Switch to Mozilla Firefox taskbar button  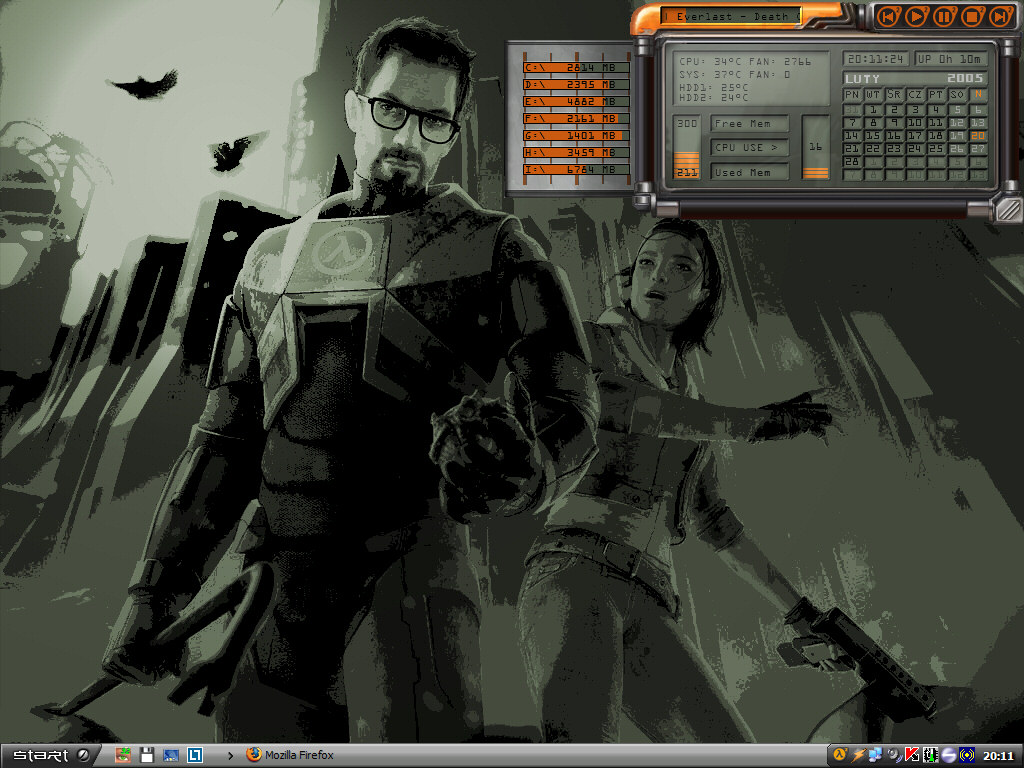(290, 755)
